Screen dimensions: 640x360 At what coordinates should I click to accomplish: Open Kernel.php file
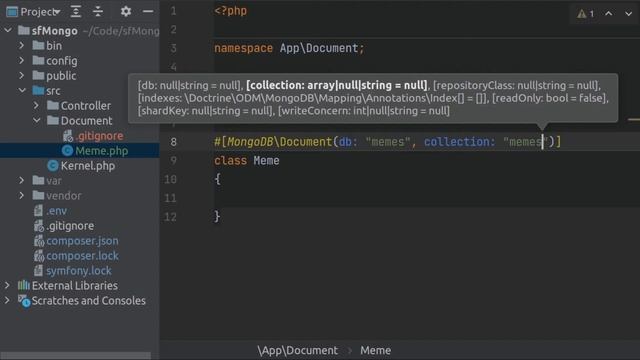coord(88,166)
